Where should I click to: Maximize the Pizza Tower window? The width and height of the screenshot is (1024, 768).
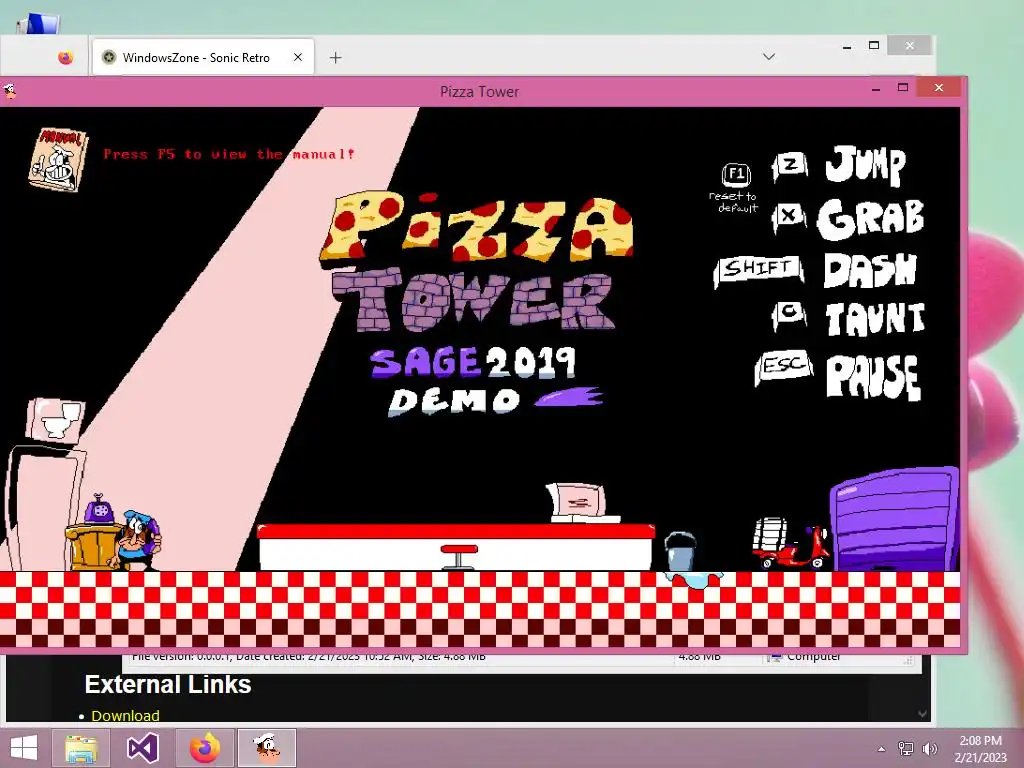903,88
